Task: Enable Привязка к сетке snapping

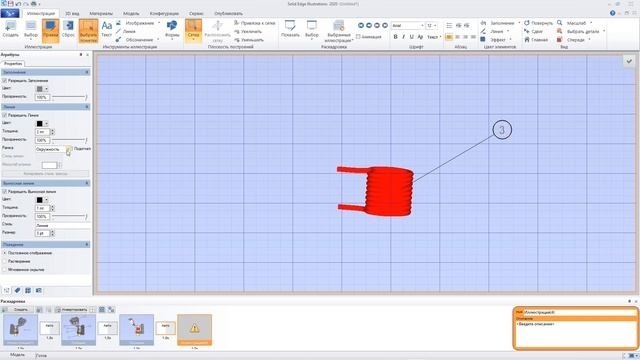Action: tap(255, 23)
